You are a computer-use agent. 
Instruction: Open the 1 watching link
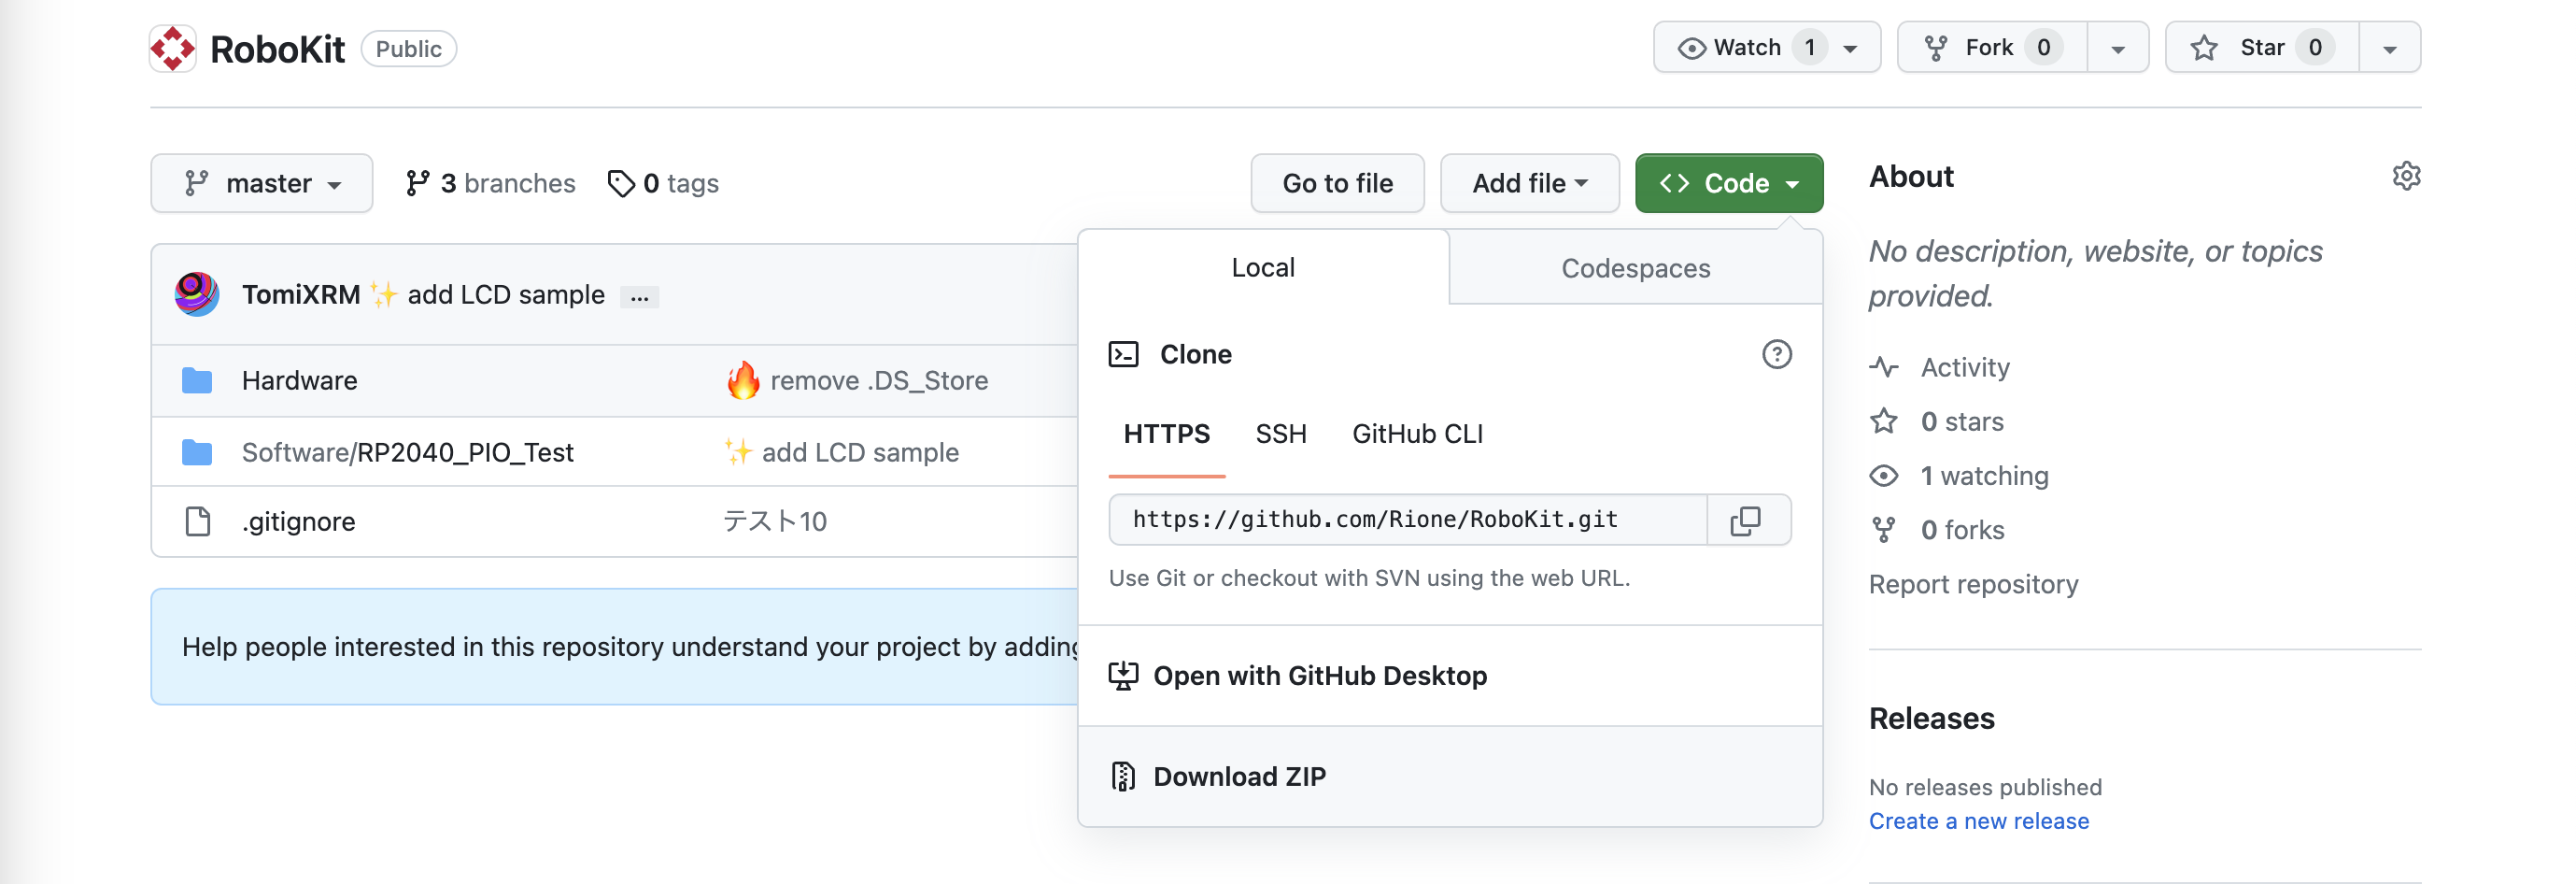(1984, 475)
